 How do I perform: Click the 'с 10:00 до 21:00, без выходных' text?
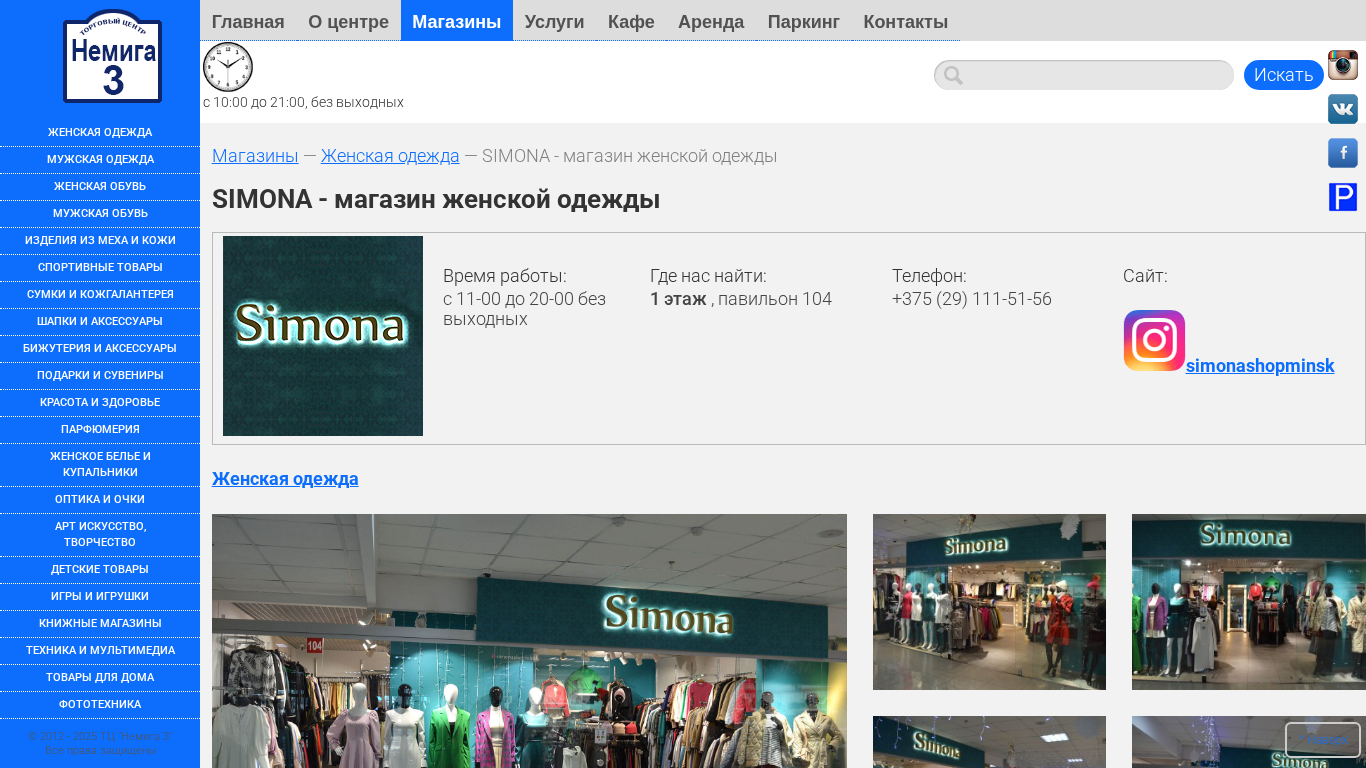[303, 102]
